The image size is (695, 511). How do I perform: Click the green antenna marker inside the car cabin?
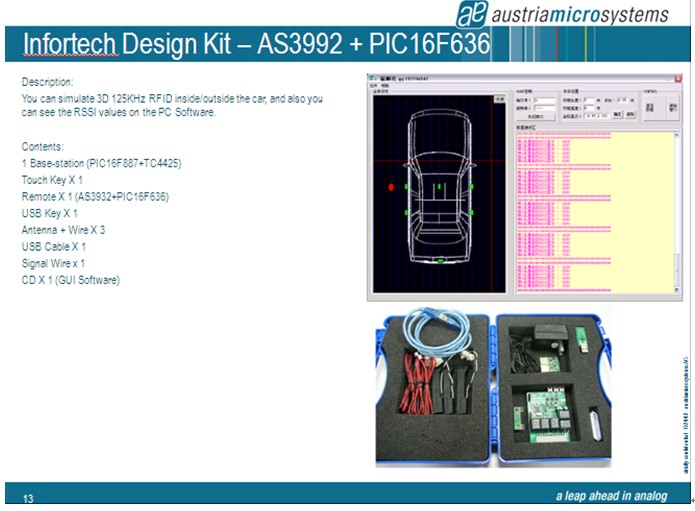(x=438, y=186)
